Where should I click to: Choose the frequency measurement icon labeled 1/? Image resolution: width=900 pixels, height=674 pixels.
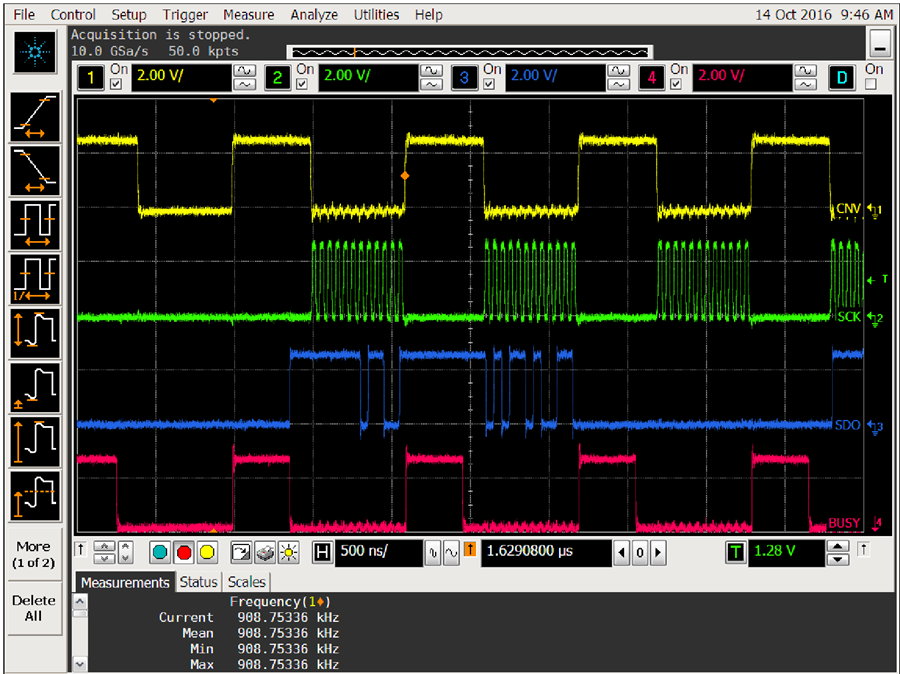coord(35,279)
